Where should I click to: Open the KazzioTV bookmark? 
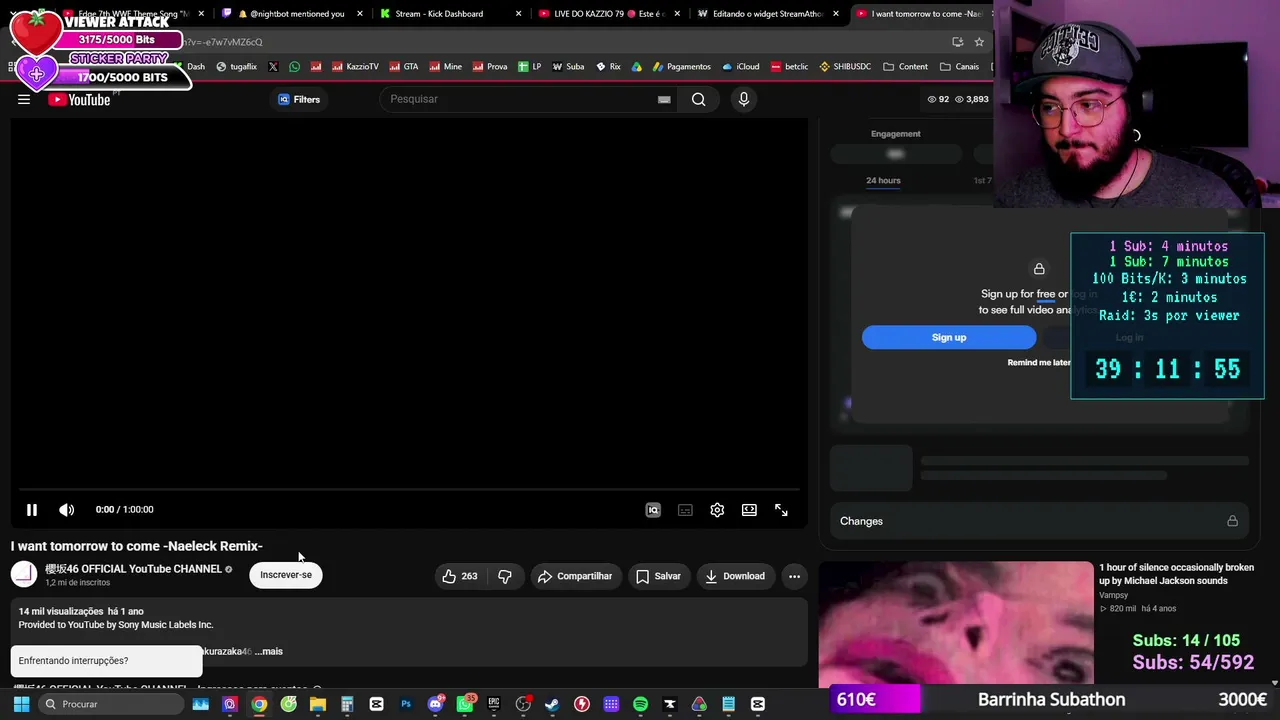click(x=355, y=67)
